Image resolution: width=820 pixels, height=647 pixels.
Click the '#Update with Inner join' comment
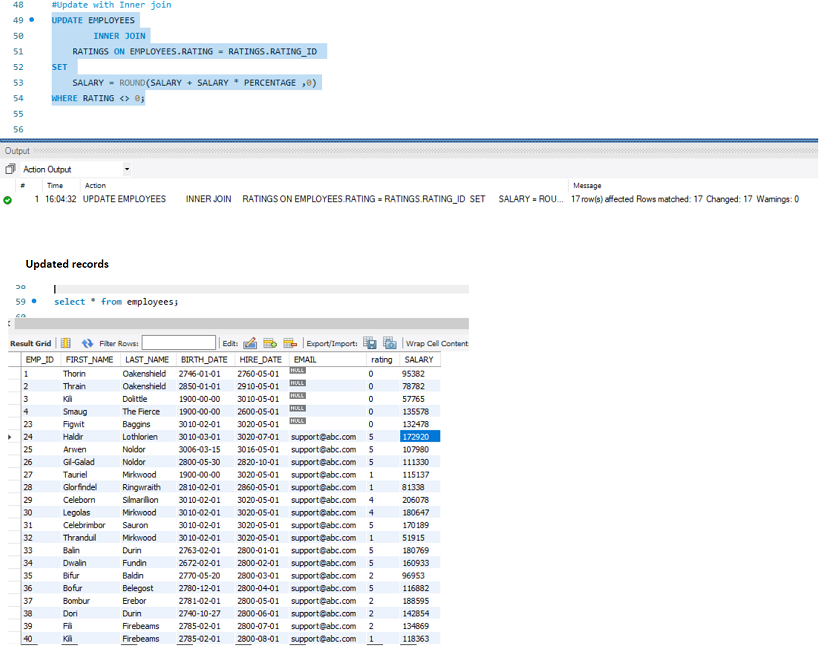coord(111,5)
